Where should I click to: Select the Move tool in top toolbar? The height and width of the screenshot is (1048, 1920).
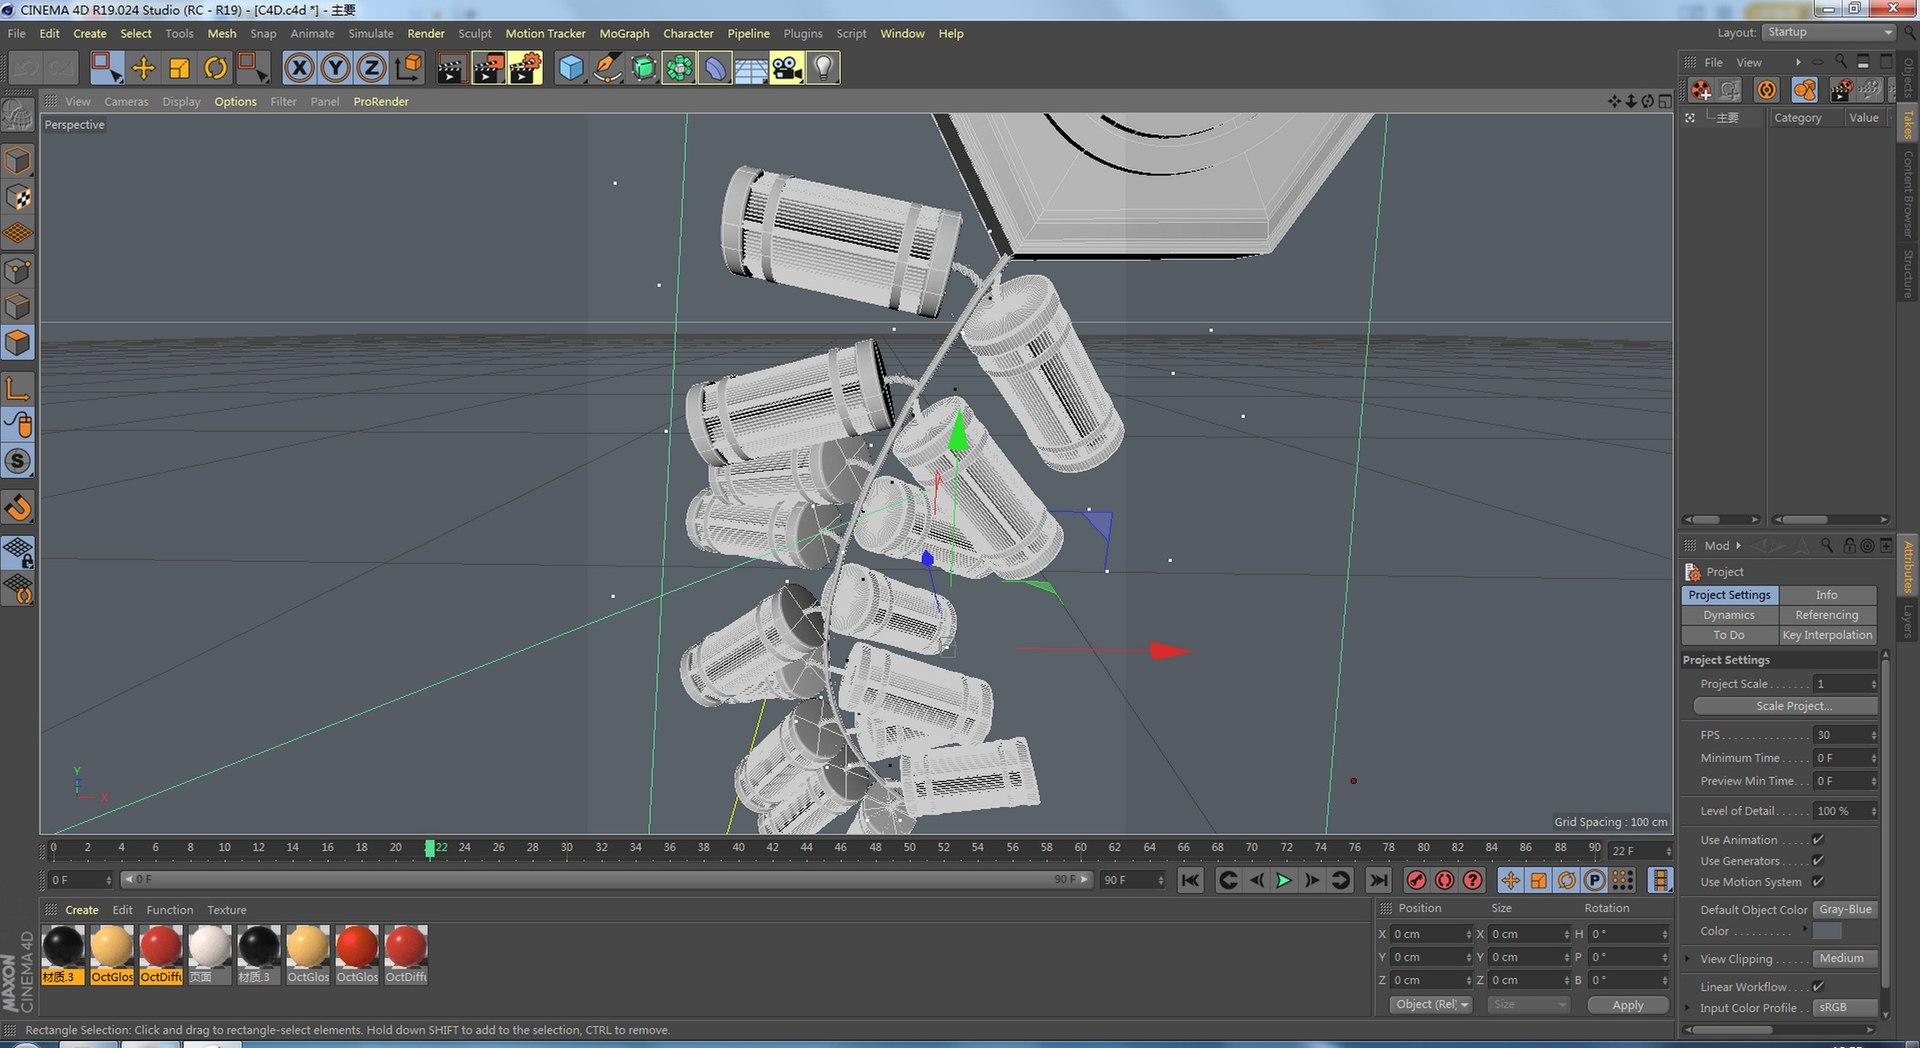143,68
